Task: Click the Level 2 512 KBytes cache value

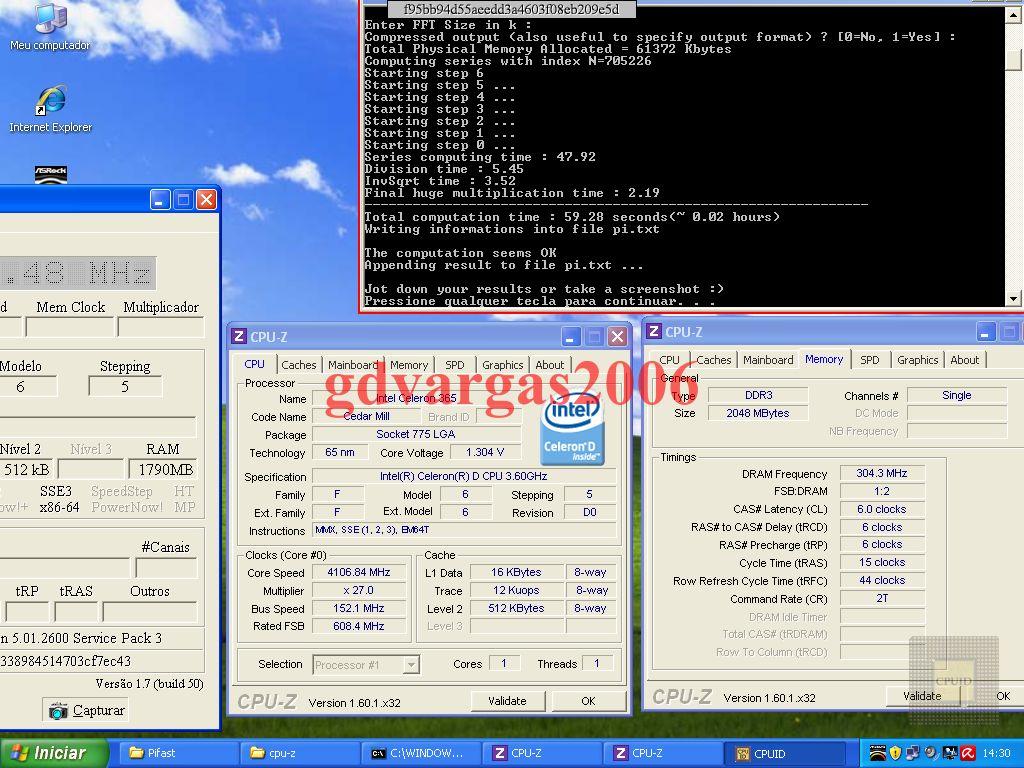Action: [516, 608]
